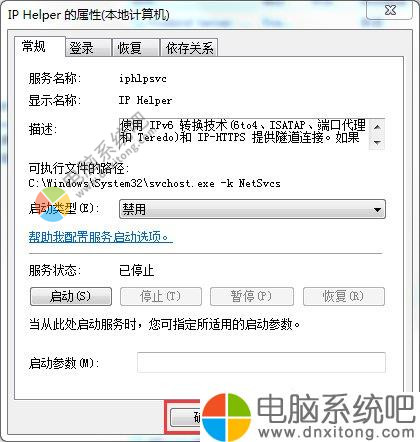Click the description box scroll-down arrow
Viewport: 420px width, 442px height.
[x=377, y=142]
